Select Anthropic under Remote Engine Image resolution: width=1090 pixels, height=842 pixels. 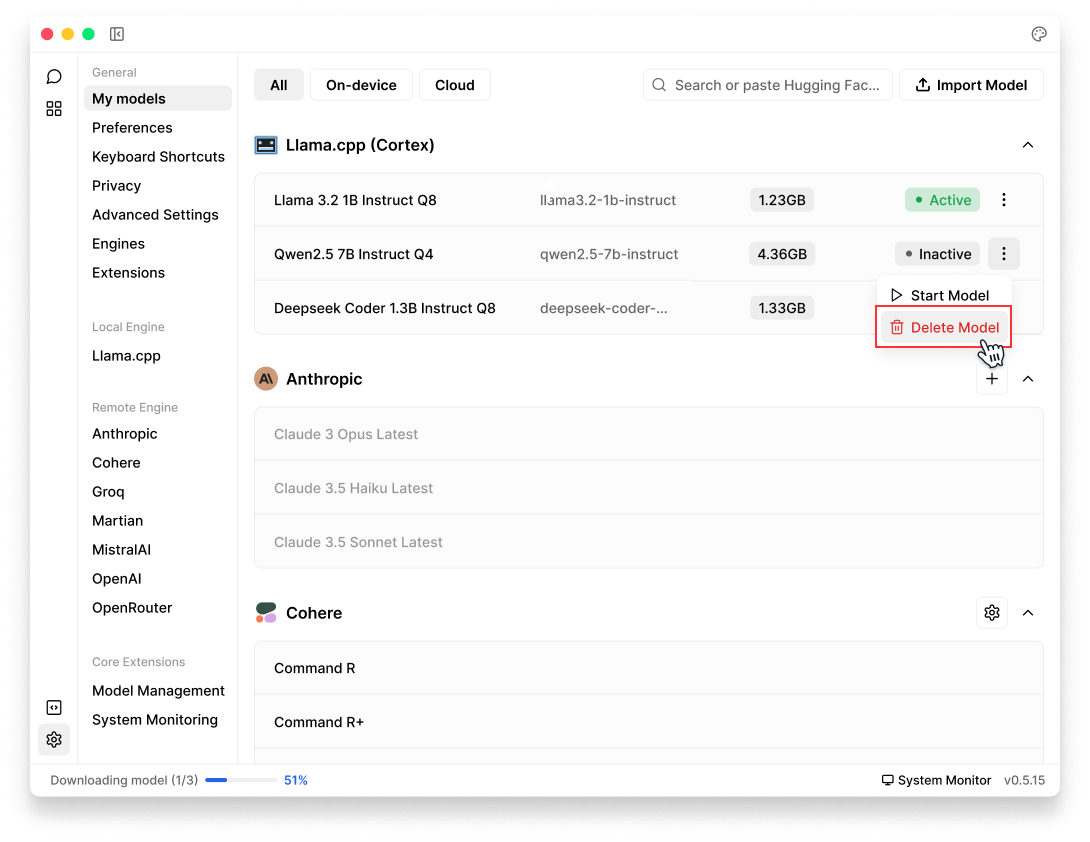[x=124, y=434]
